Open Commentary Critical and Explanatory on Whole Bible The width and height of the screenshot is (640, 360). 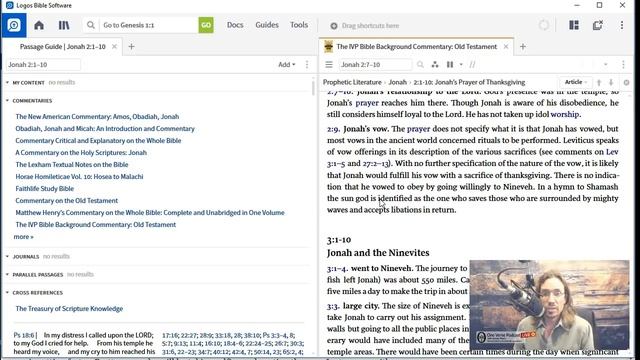click(x=98, y=140)
